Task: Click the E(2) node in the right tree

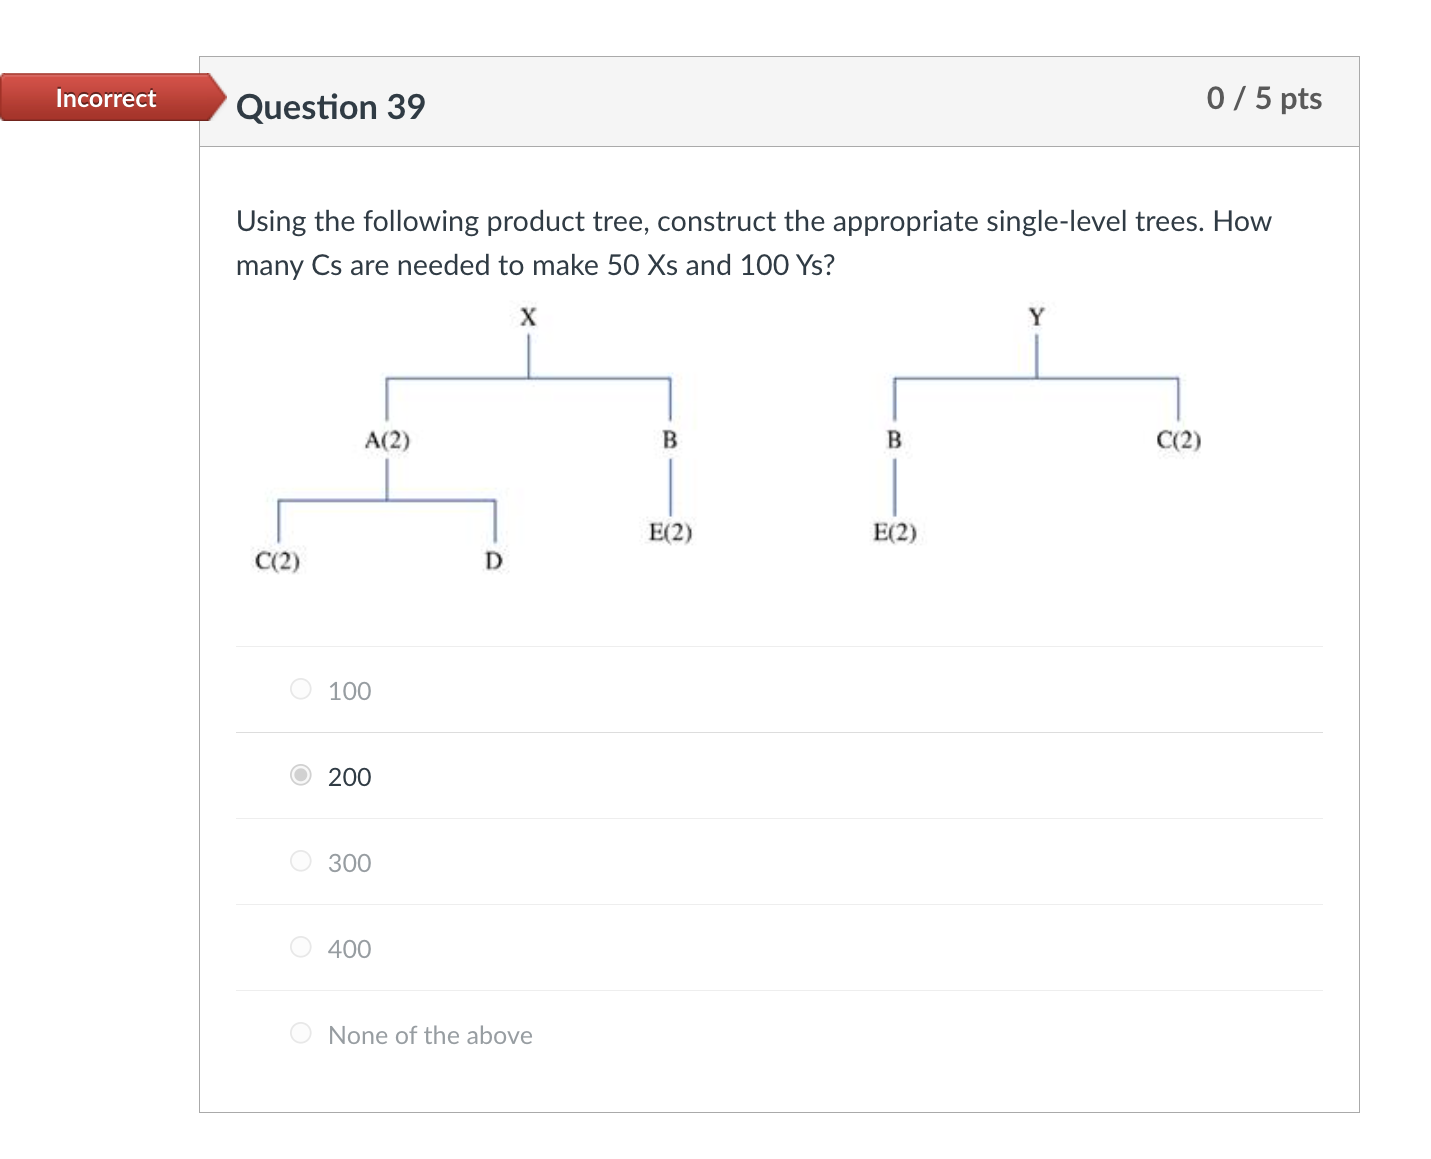Action: [x=894, y=531]
